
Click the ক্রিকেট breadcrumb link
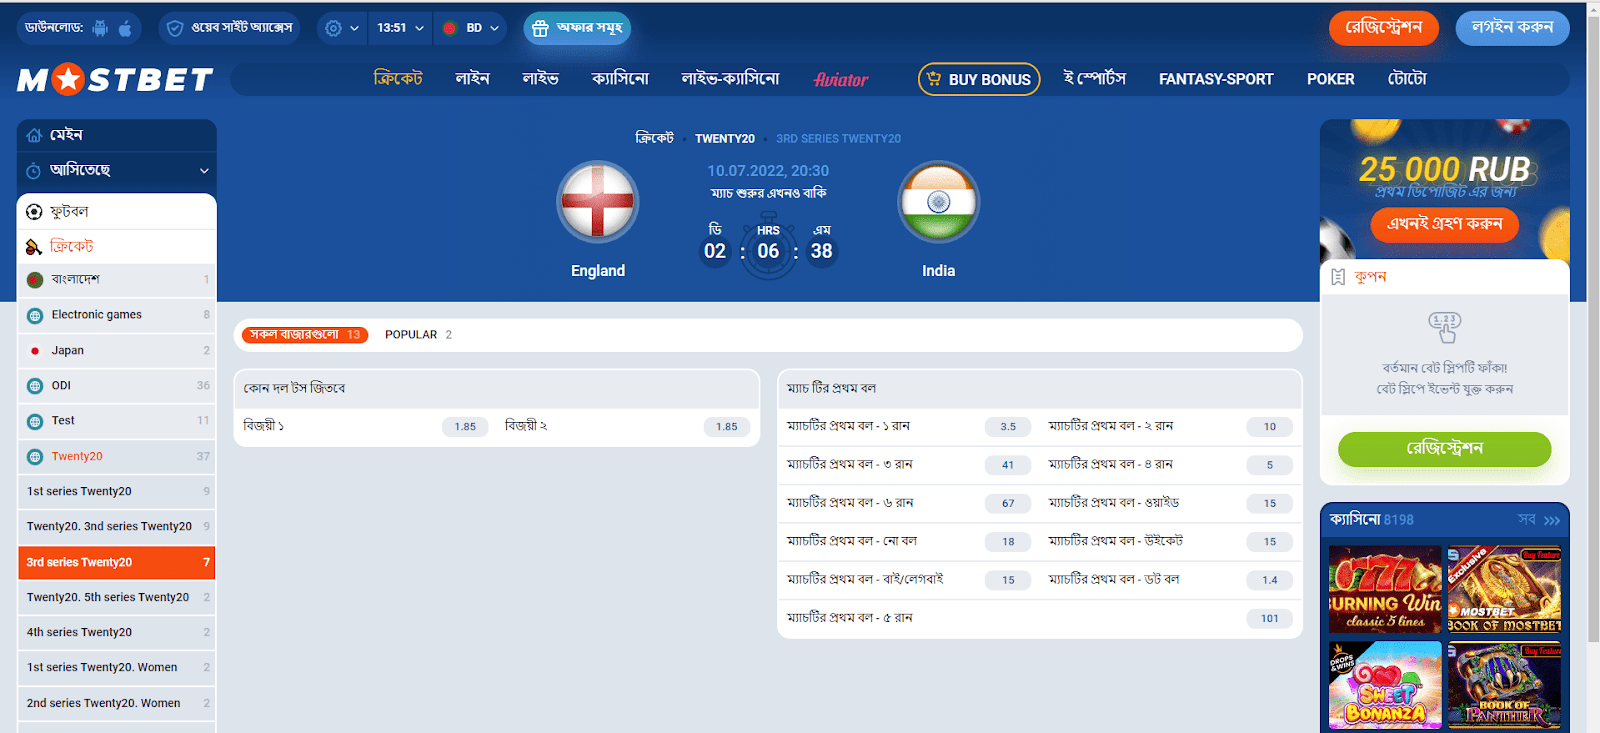(654, 138)
